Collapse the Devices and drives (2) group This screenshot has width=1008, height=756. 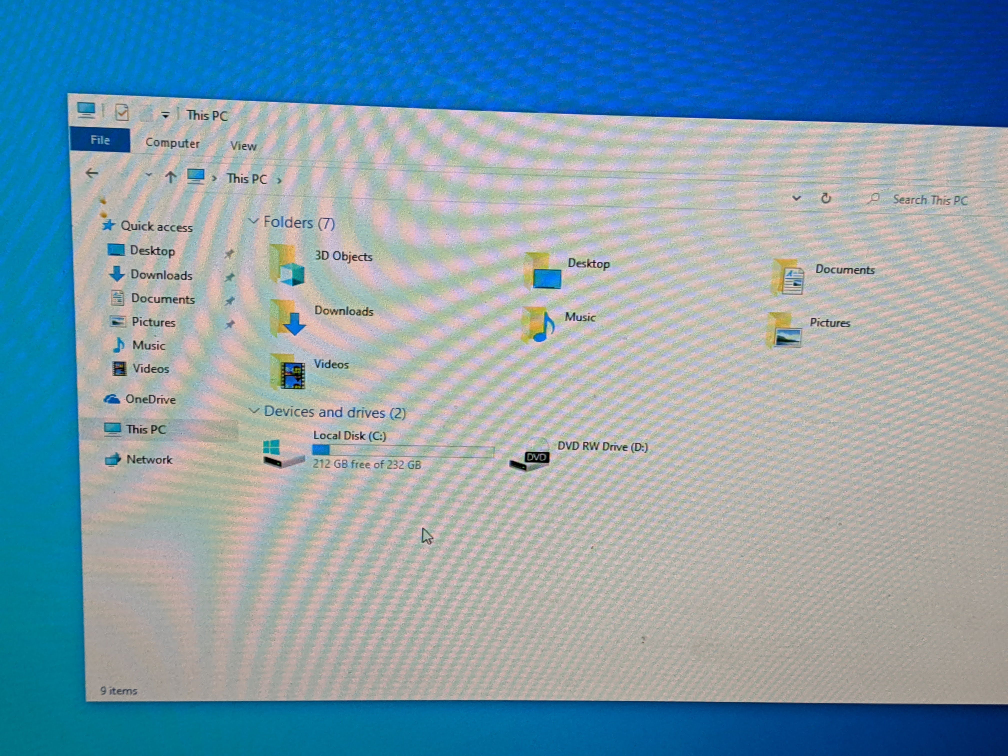pyautogui.click(x=254, y=410)
